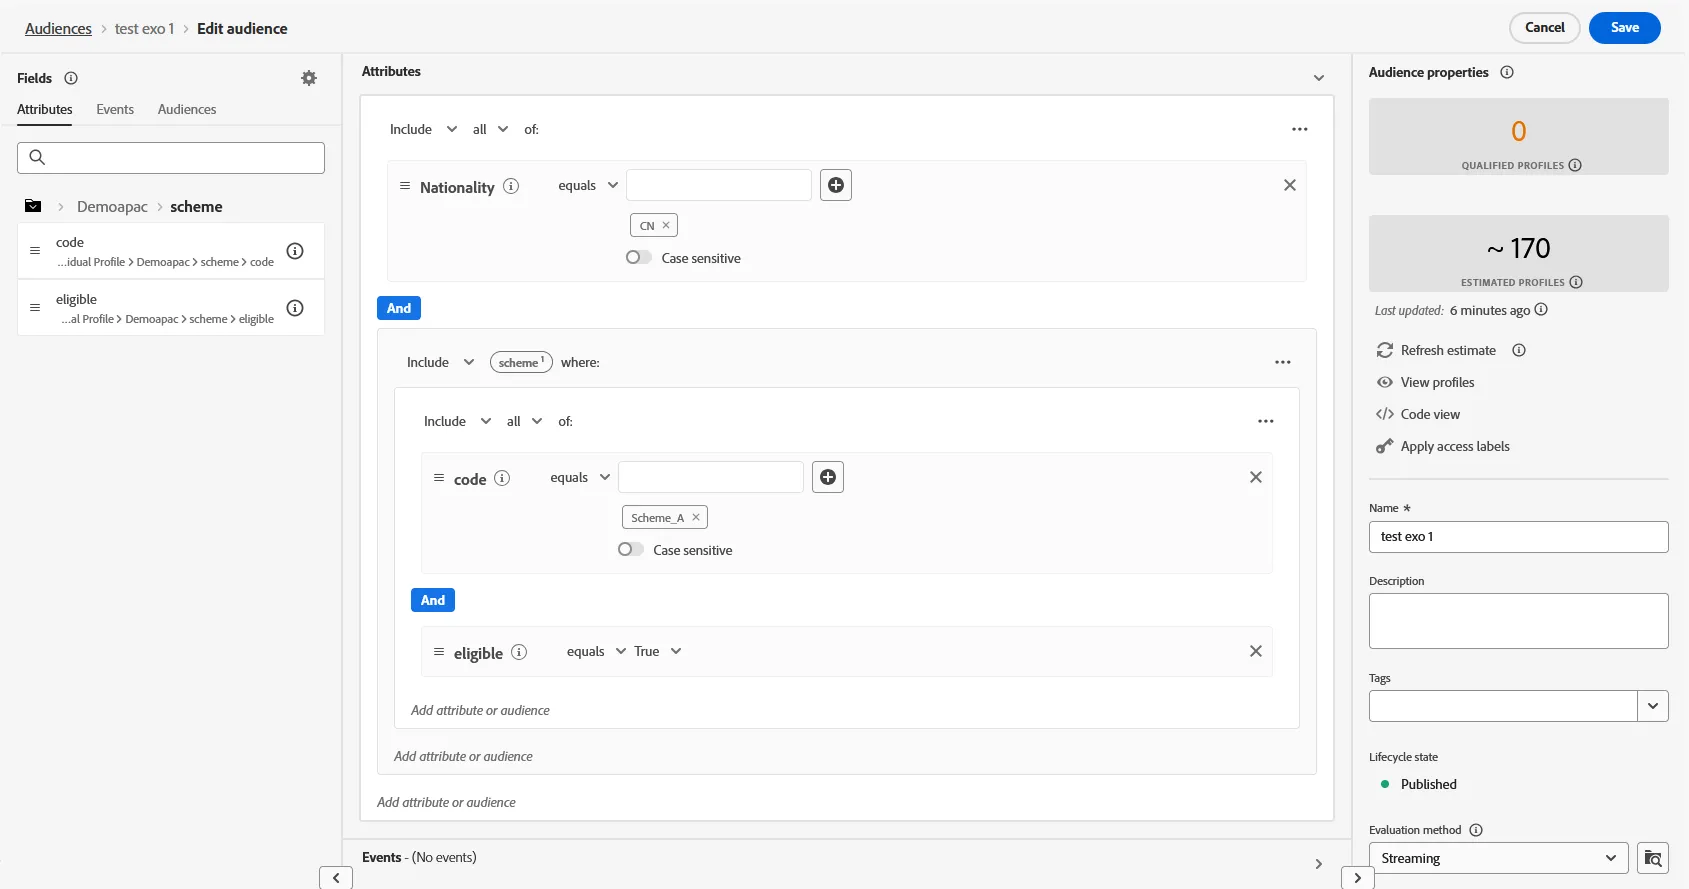Show info for code field in list
Viewport: 1689px width, 889px height.
point(295,251)
